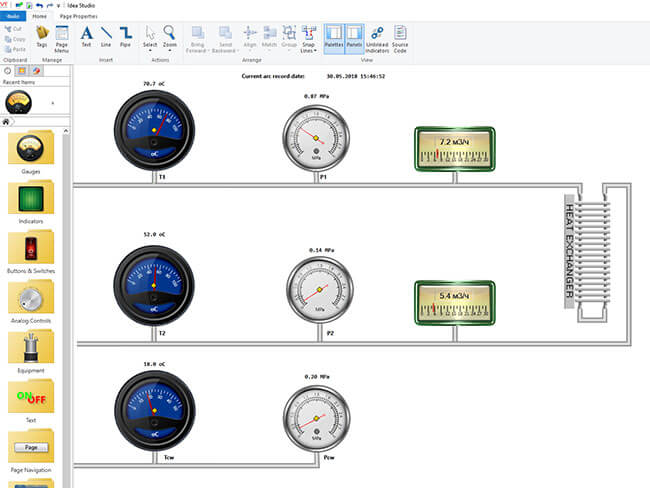This screenshot has width=650, height=488.
Task: Open the Align dropdown arrow
Action: (x=250, y=51)
